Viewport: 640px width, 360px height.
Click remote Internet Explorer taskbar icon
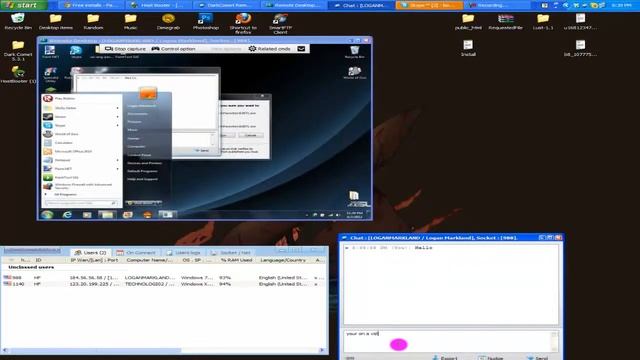pyautogui.click(x=67, y=214)
